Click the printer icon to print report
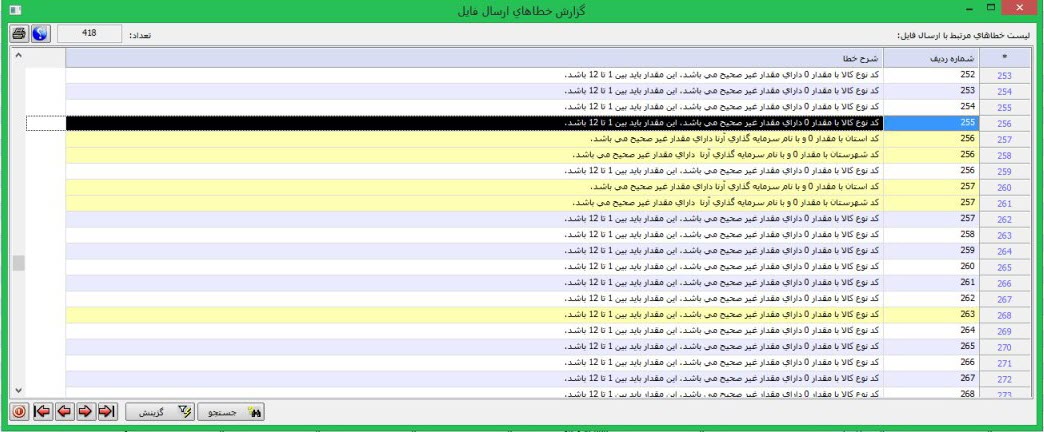The width and height of the screenshot is (1044, 432). click(19, 34)
